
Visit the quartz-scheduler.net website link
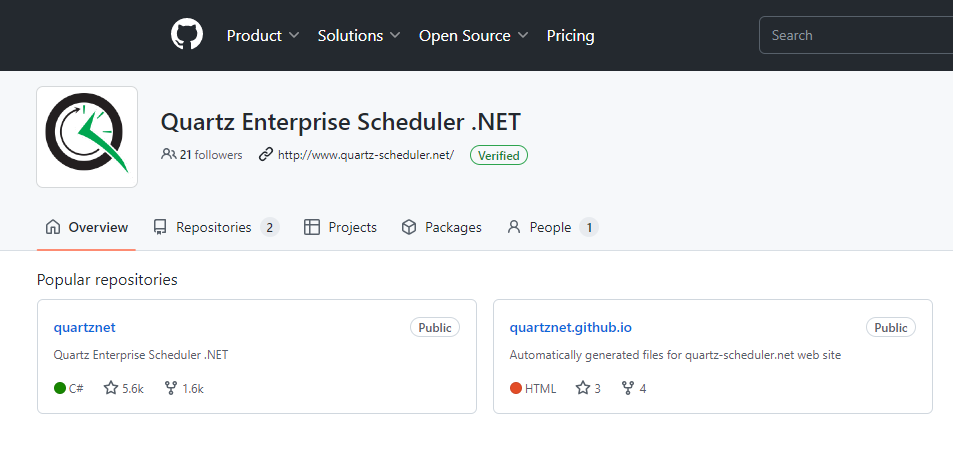365,155
